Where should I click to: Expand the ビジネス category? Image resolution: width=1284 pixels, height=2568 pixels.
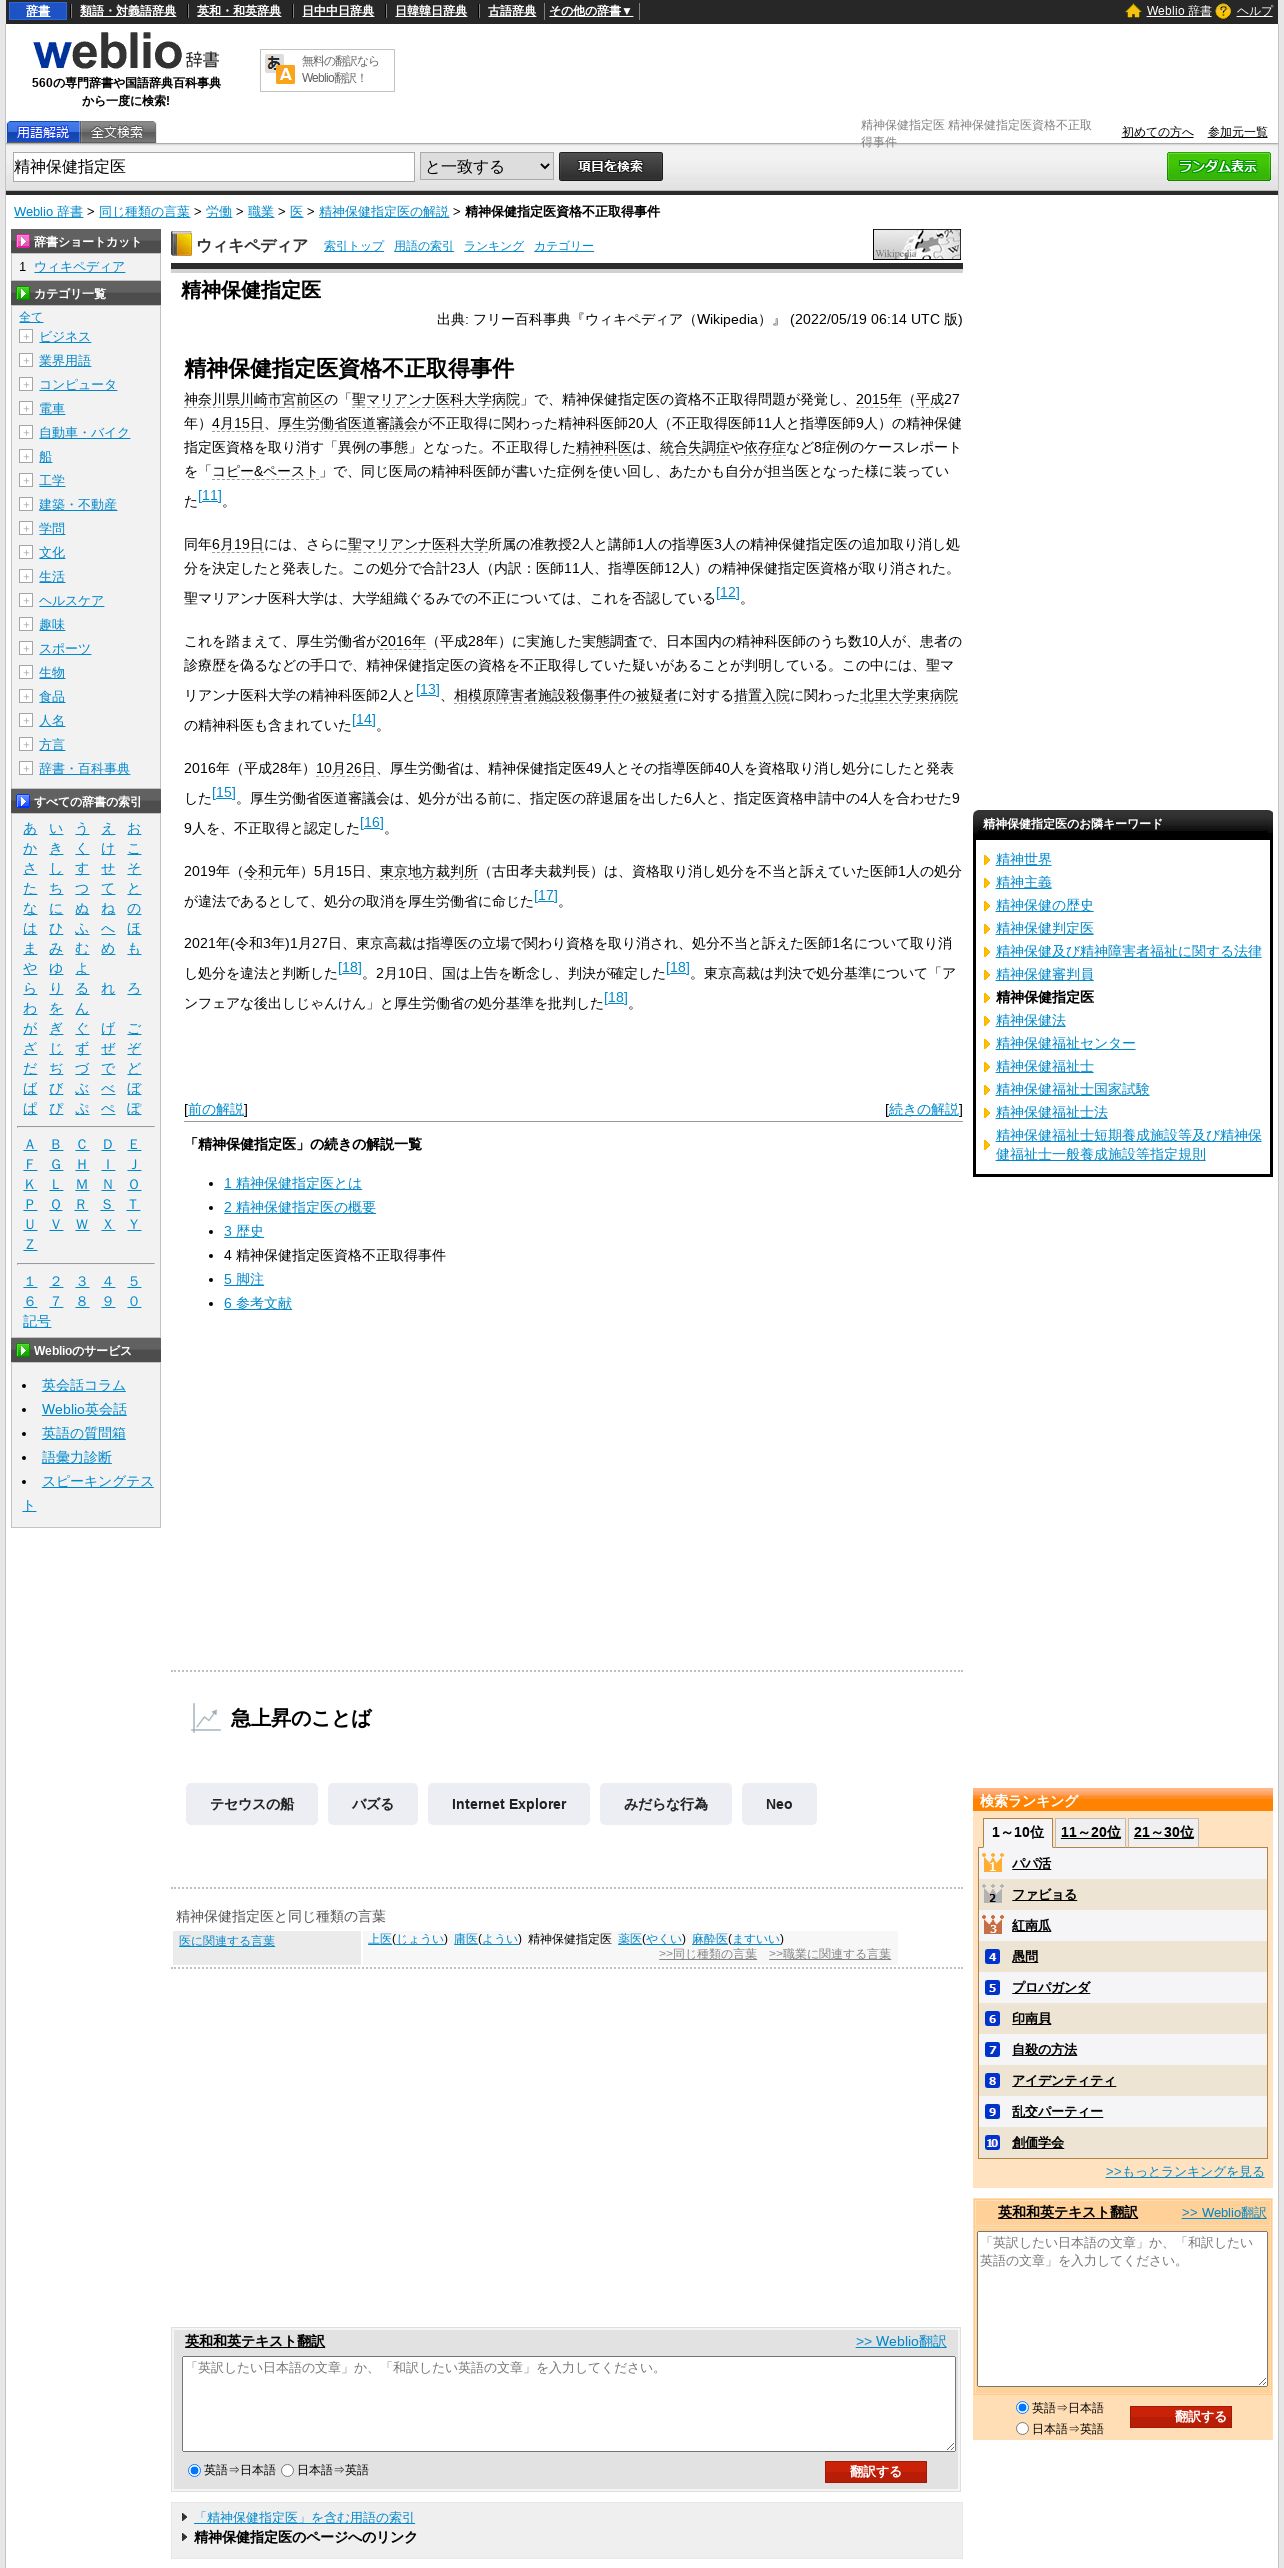tap(26, 336)
